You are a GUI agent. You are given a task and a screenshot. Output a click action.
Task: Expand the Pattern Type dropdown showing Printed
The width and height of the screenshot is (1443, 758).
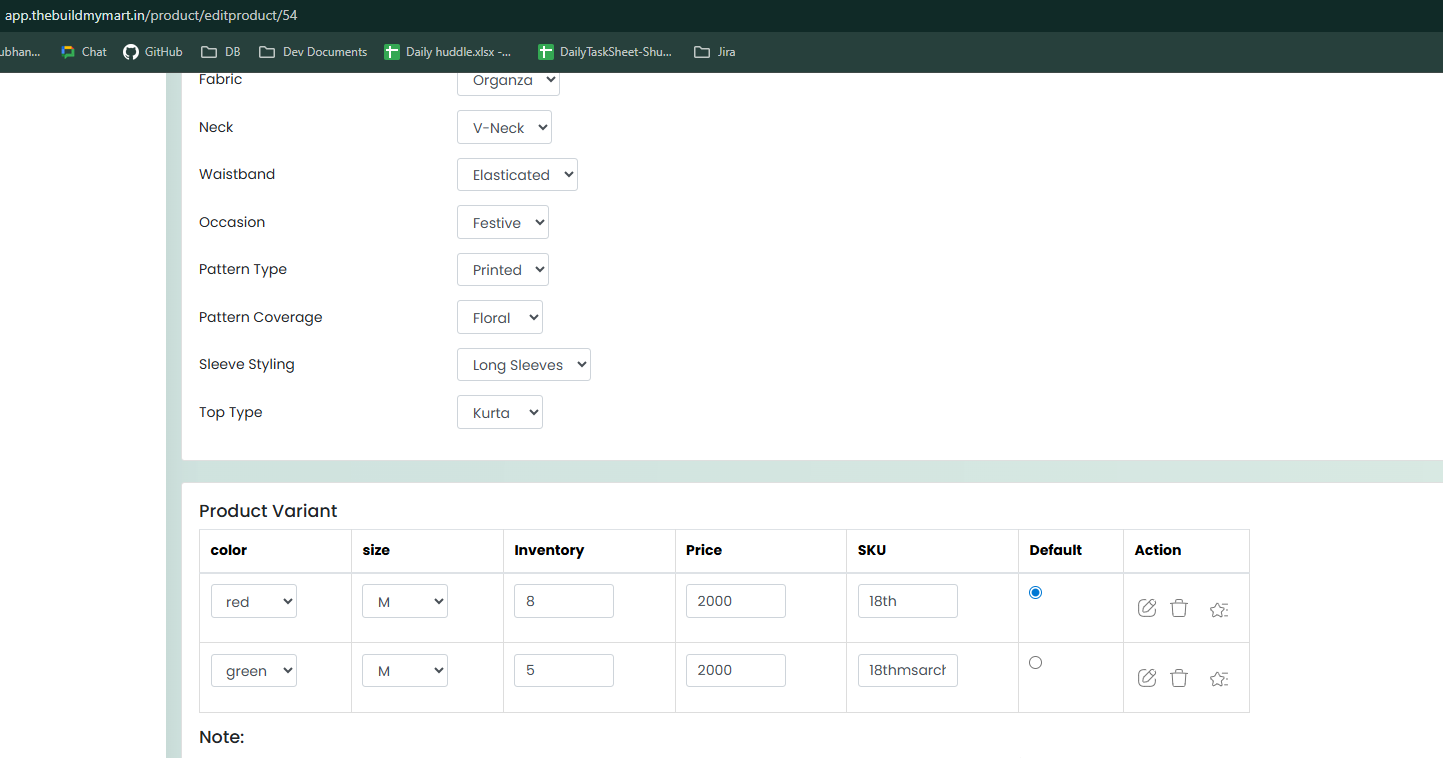coord(503,269)
